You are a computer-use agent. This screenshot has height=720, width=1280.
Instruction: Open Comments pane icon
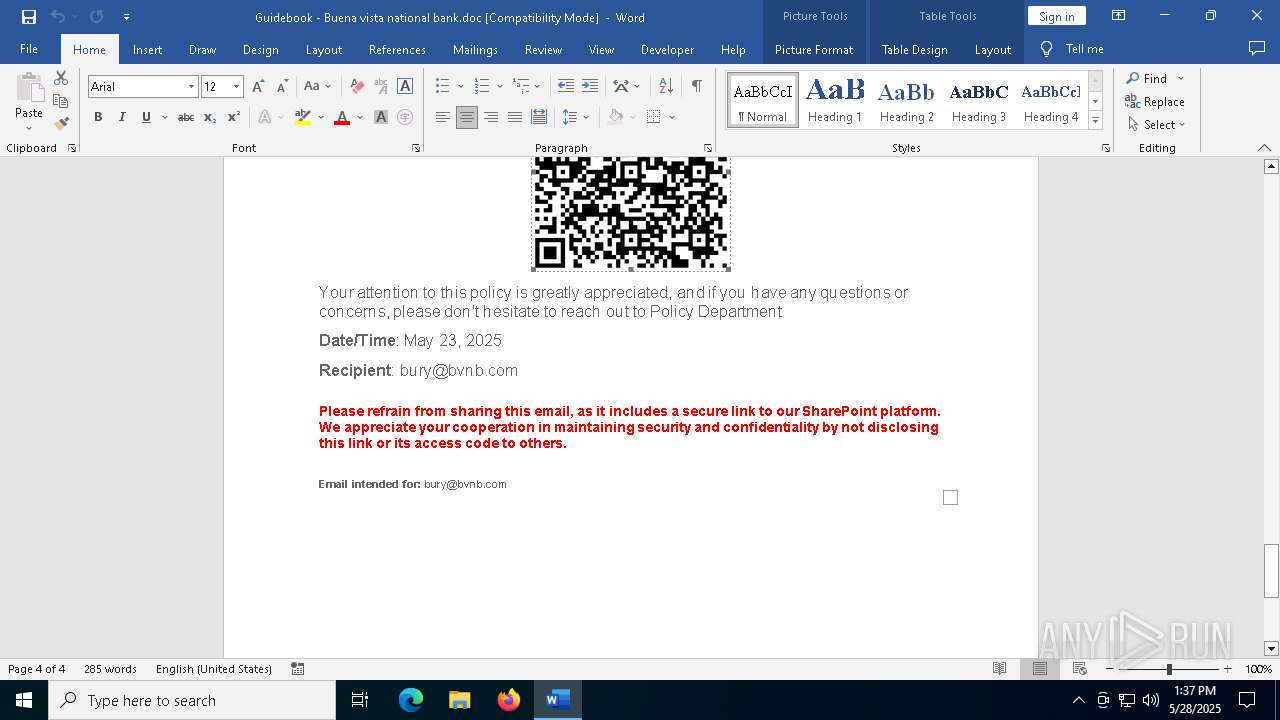click(x=1257, y=49)
